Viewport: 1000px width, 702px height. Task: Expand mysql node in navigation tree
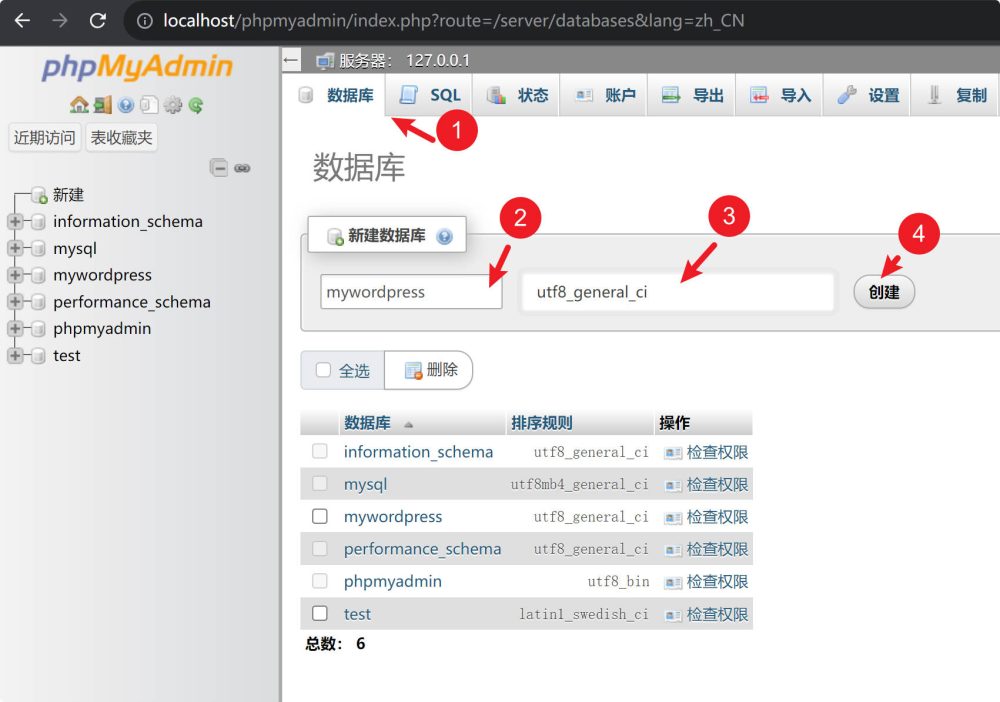click(x=15, y=248)
